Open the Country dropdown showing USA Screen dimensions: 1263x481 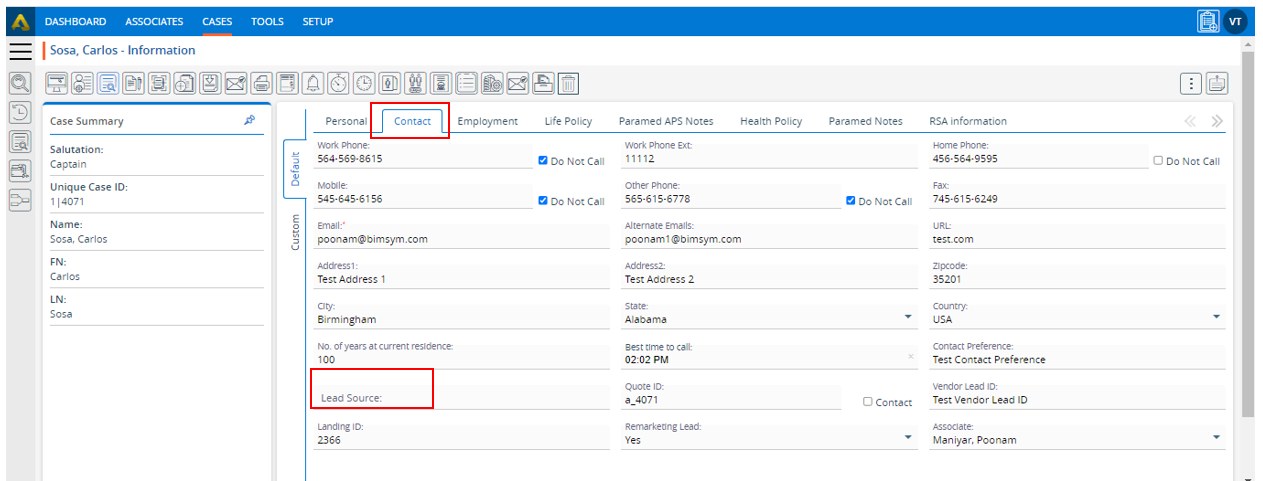click(x=1216, y=317)
